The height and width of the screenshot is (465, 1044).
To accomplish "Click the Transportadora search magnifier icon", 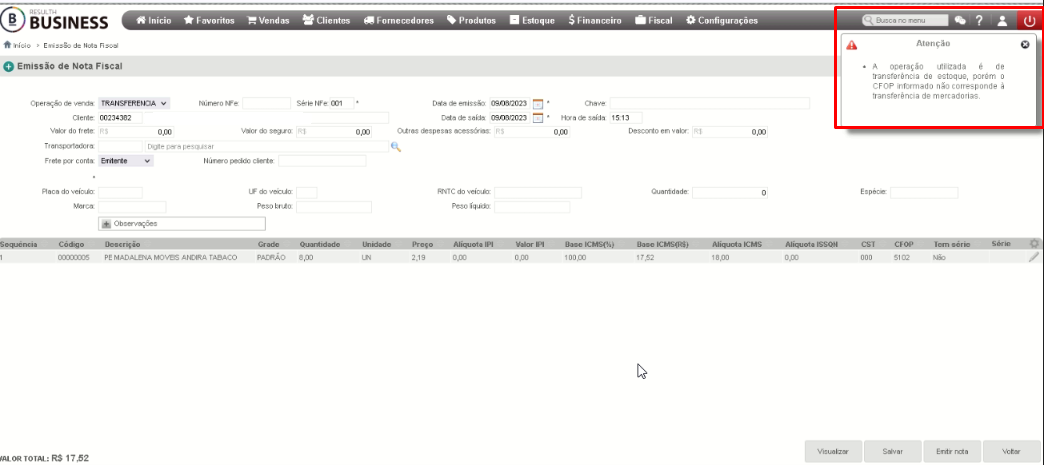I will pos(395,147).
